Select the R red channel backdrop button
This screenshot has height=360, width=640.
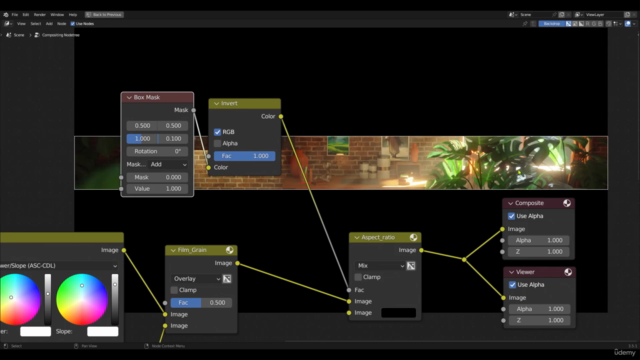click(x=588, y=24)
